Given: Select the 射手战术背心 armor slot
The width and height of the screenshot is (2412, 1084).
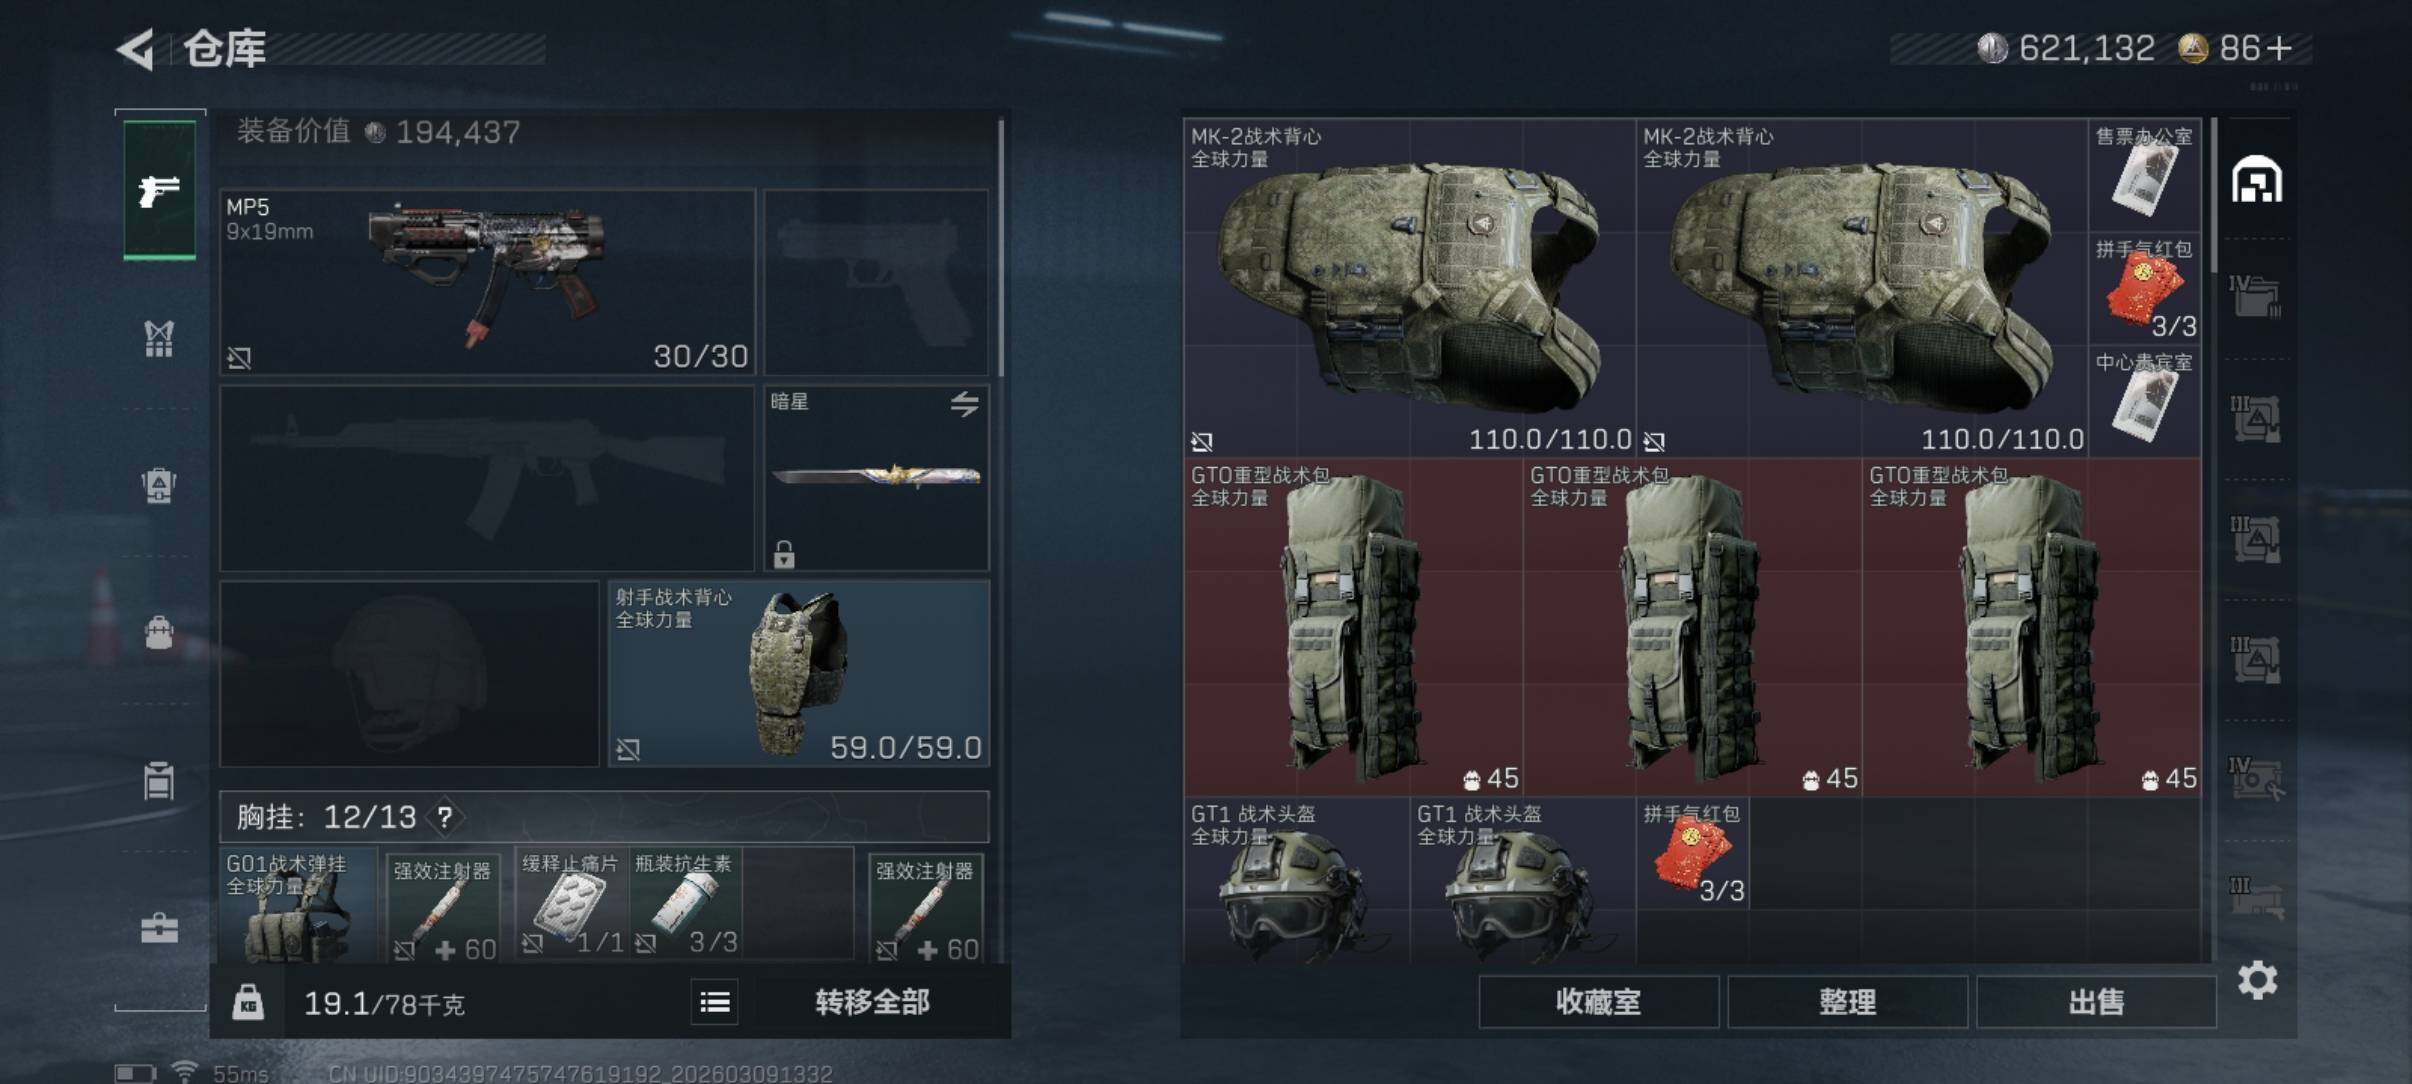Looking at the screenshot, I should (x=799, y=674).
